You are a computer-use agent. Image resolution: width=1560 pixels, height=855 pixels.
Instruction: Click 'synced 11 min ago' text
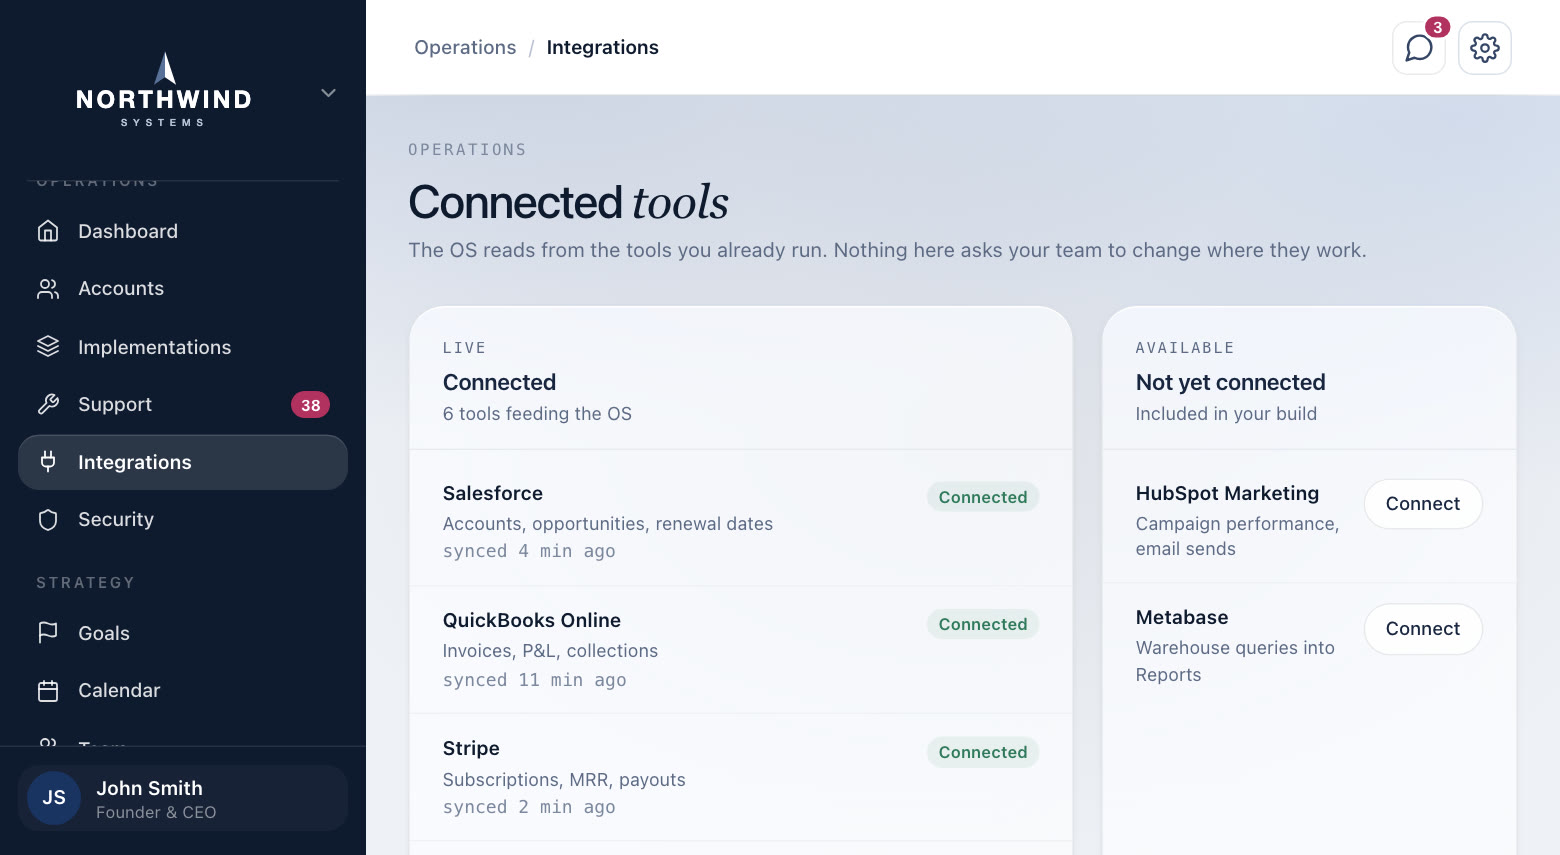(x=535, y=680)
